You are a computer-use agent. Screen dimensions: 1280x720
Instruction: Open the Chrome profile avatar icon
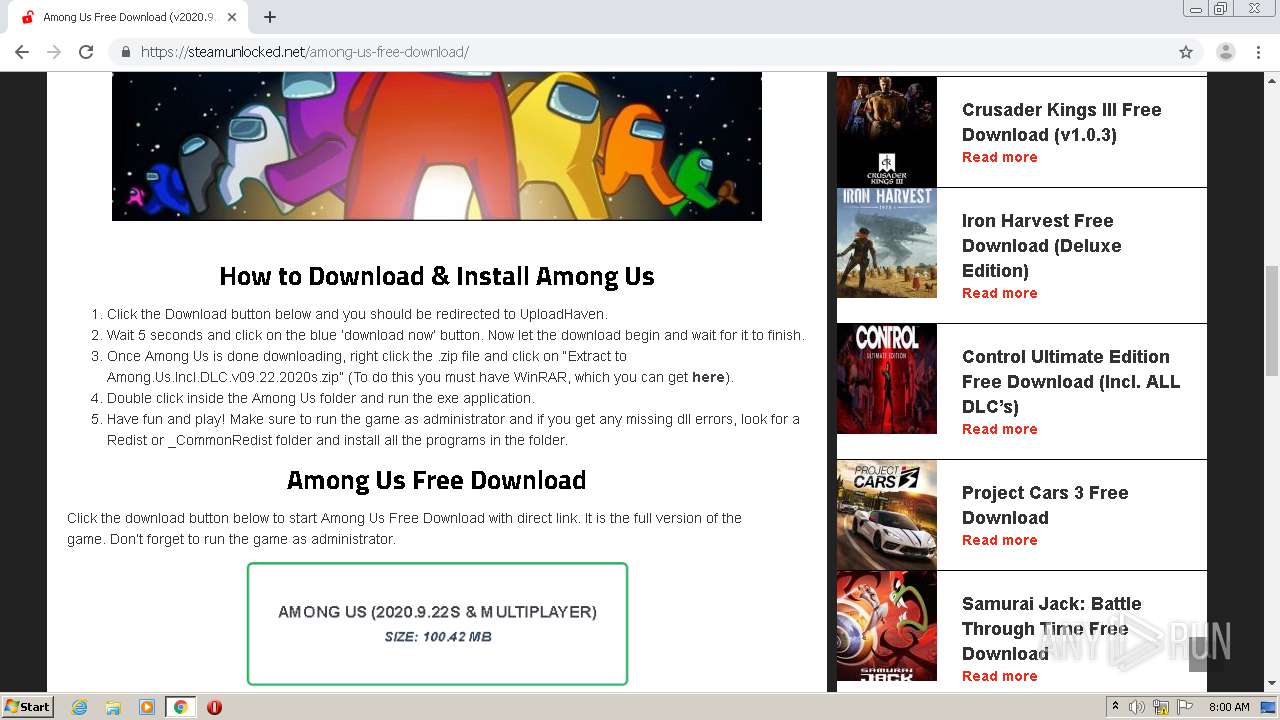[1226, 52]
